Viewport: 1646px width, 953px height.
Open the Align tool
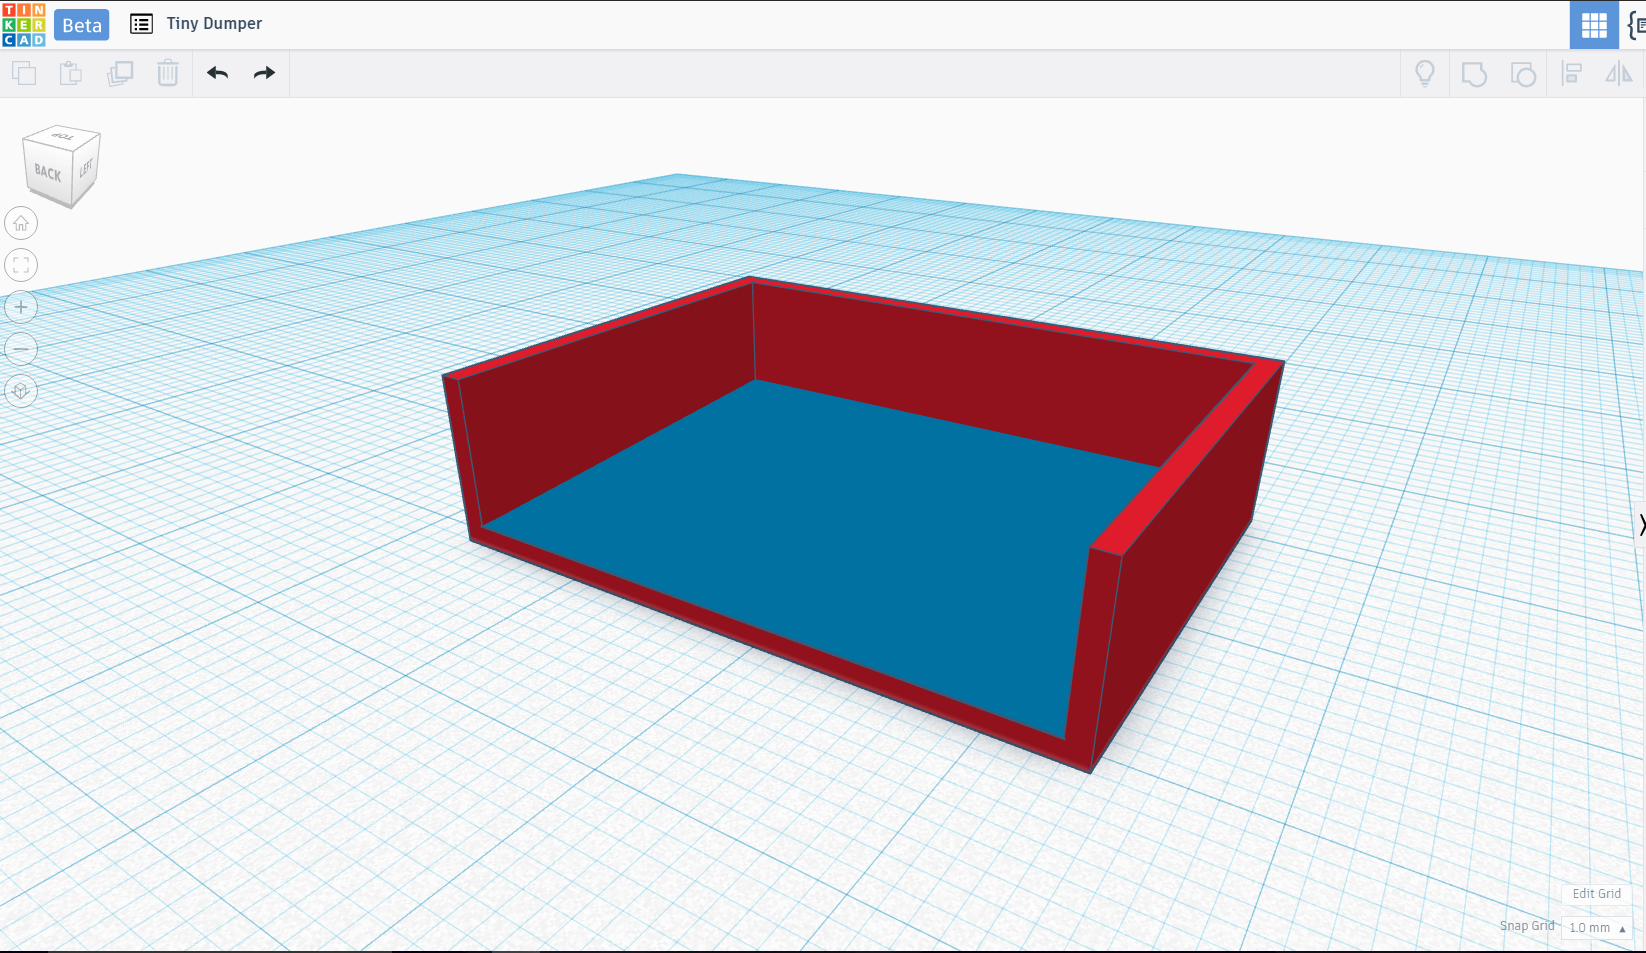tap(1572, 73)
